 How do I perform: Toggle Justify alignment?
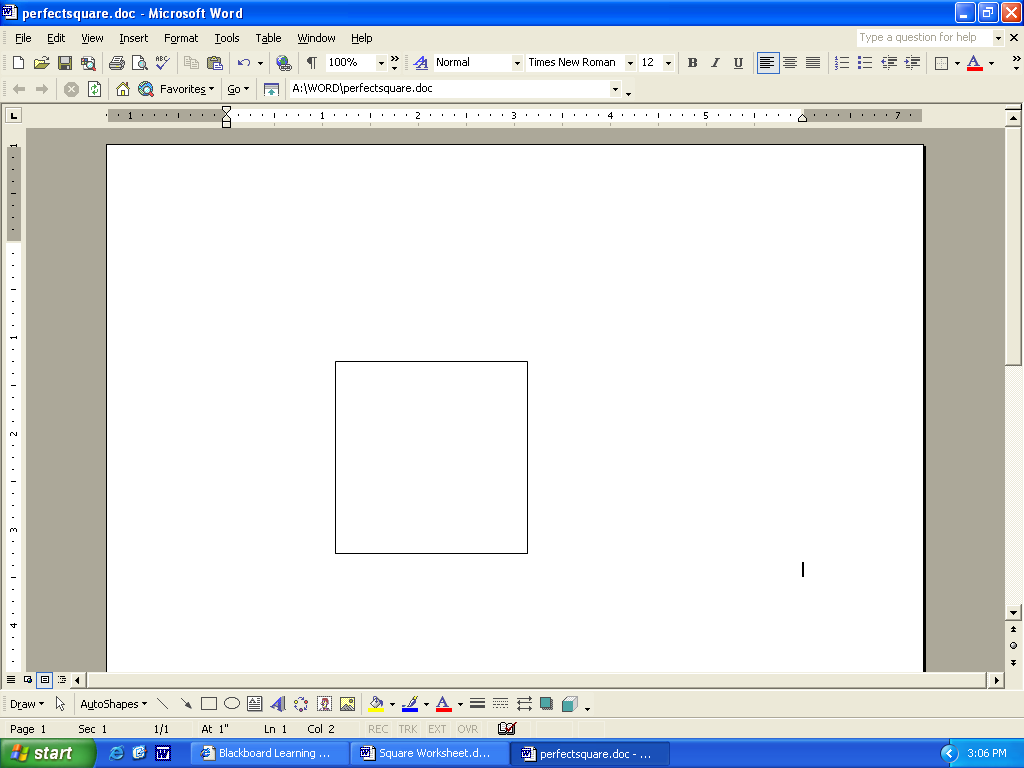click(813, 63)
